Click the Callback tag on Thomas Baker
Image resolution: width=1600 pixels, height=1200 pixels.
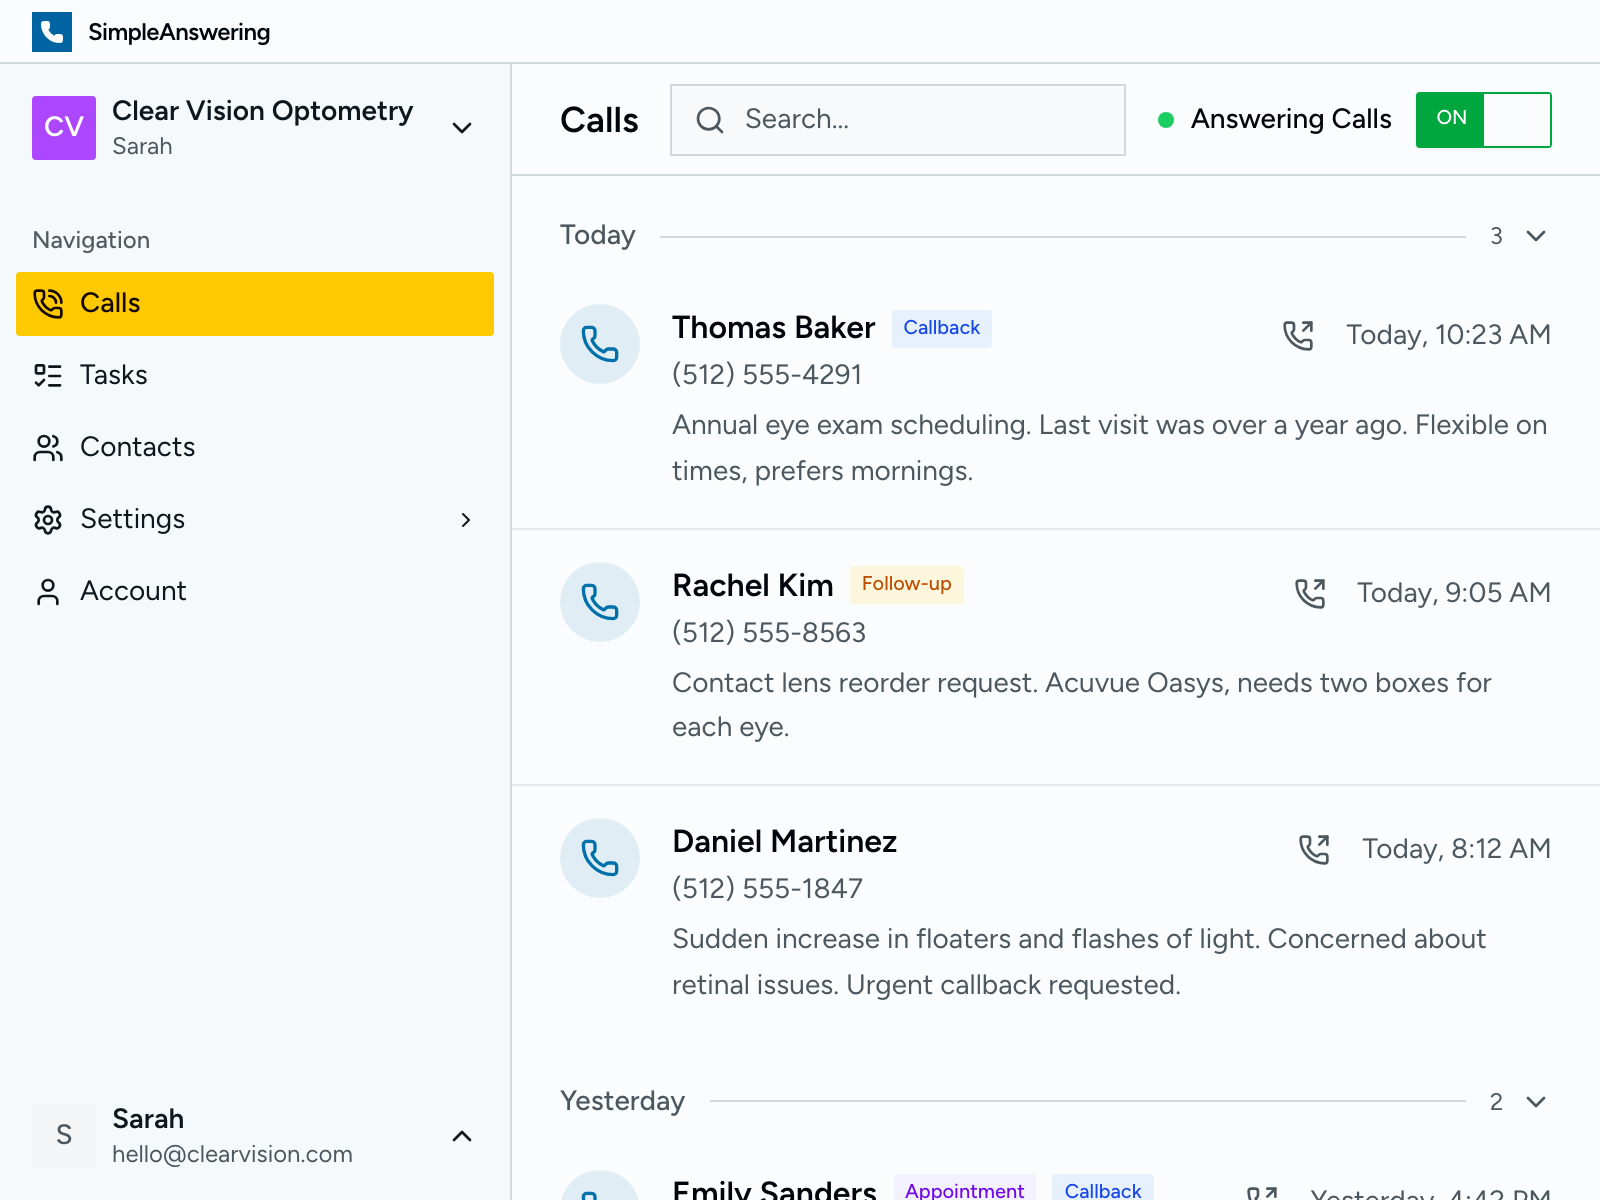(940, 327)
